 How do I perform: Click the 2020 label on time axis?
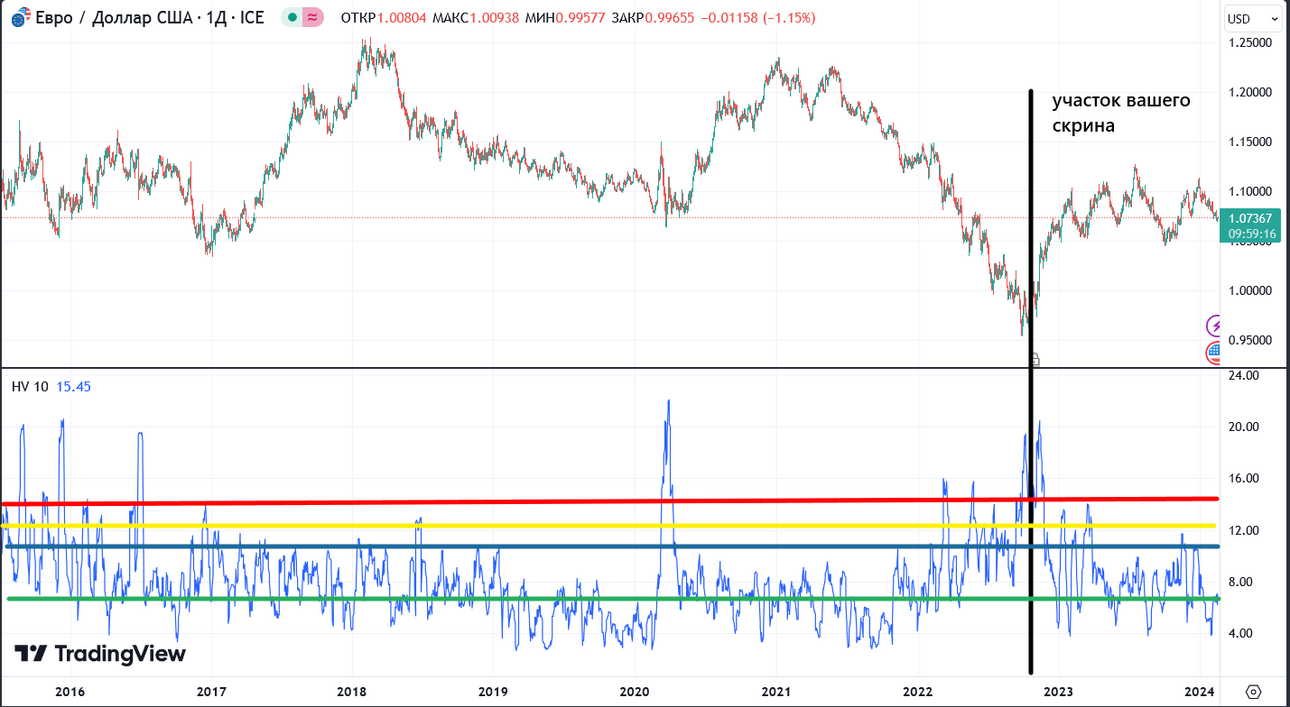pos(634,691)
